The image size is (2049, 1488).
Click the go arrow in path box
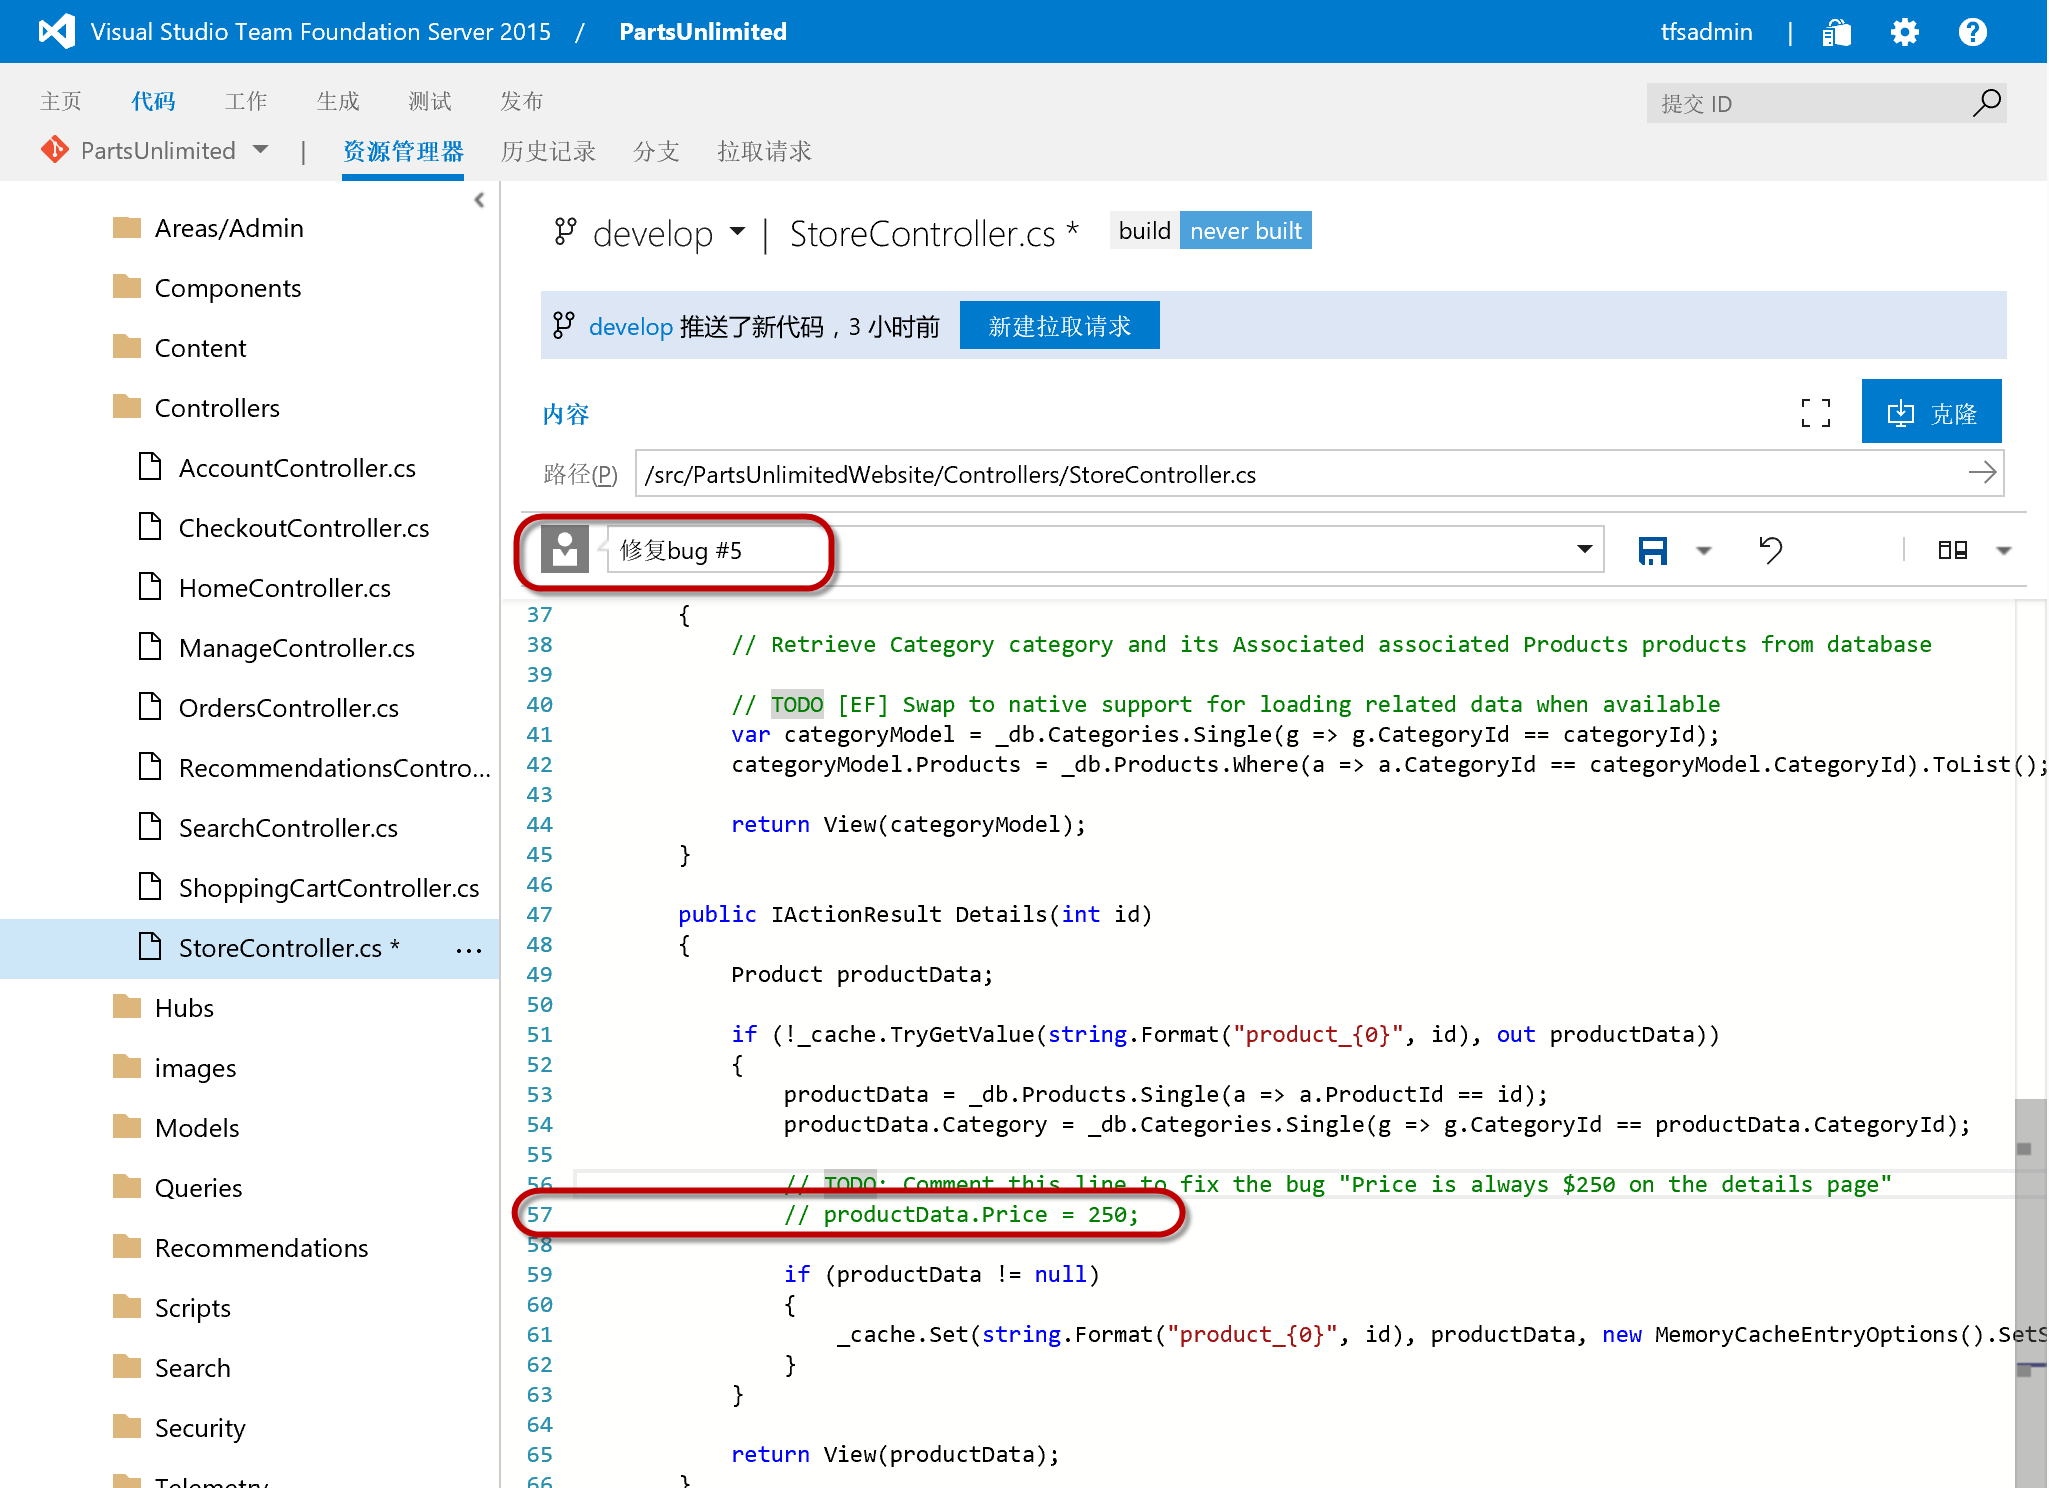pos(1982,472)
